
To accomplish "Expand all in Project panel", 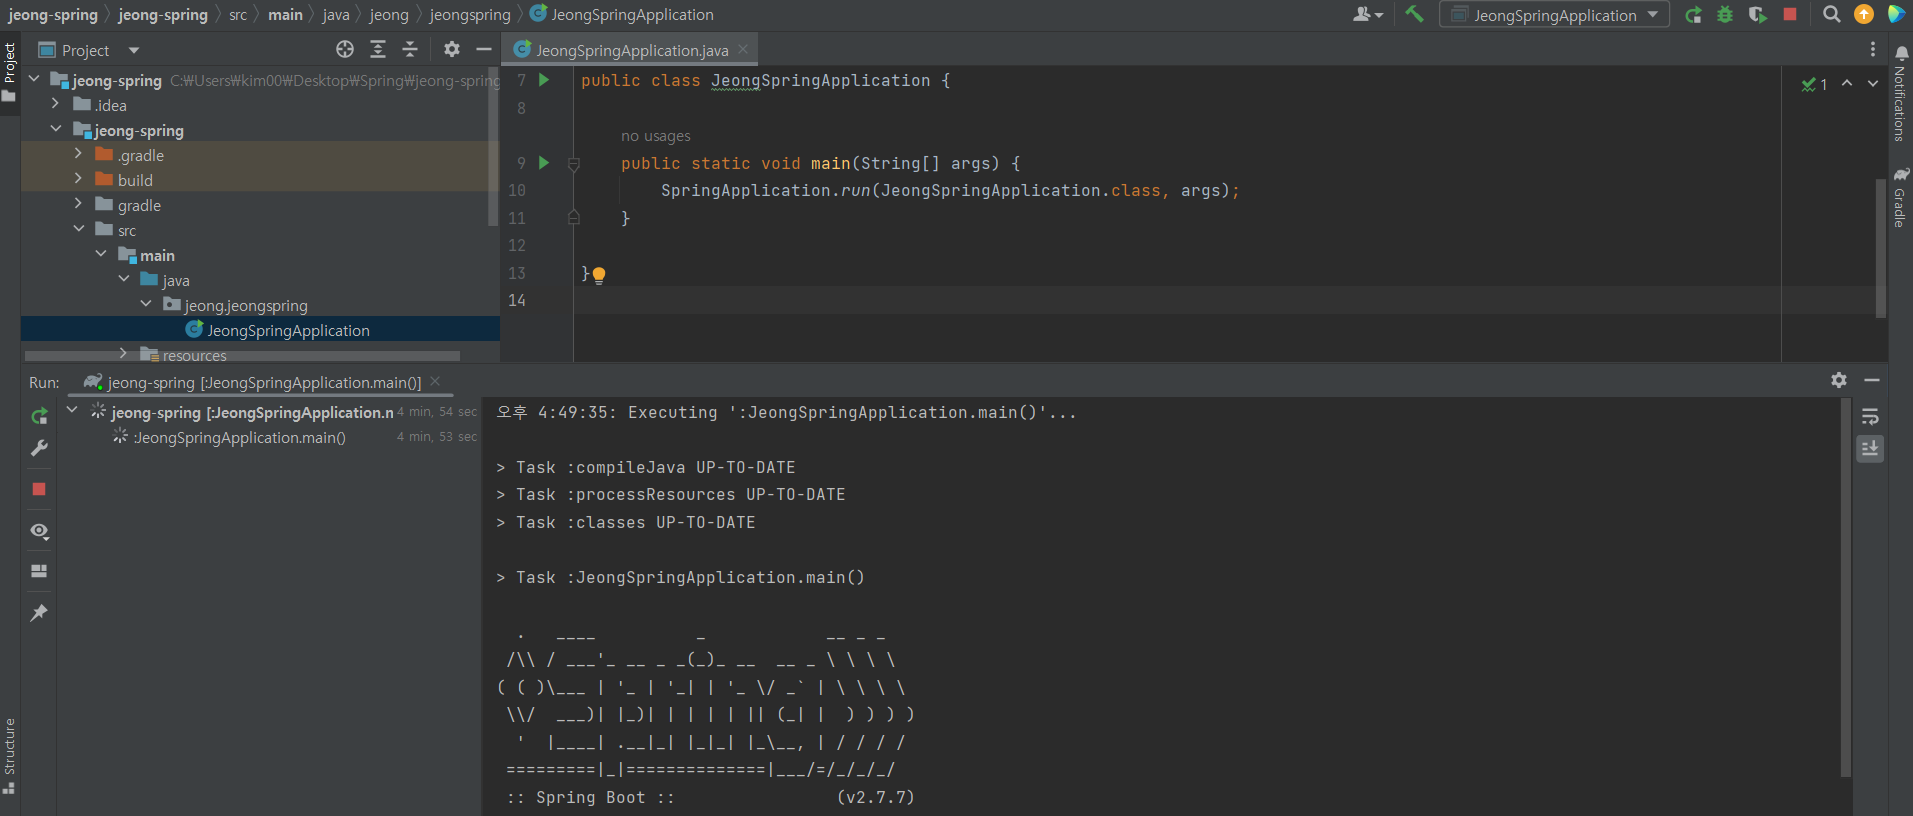I will tap(378, 49).
